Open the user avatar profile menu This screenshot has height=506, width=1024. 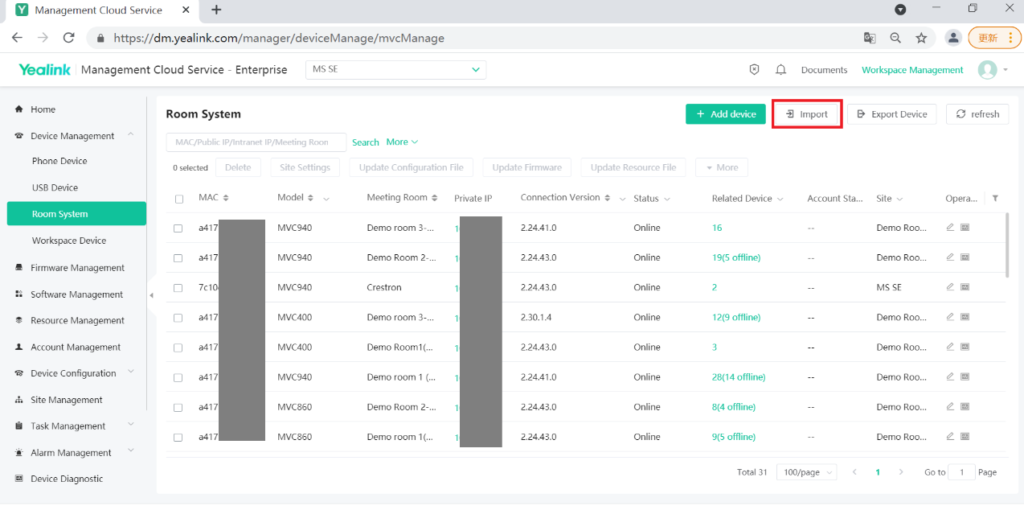[x=988, y=70]
